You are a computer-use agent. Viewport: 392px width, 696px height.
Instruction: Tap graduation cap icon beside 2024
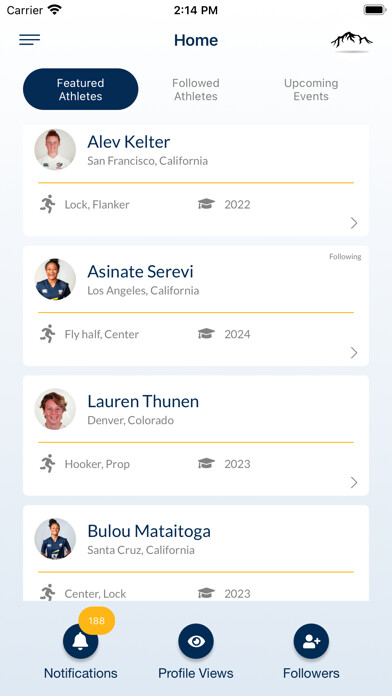tap(206, 334)
